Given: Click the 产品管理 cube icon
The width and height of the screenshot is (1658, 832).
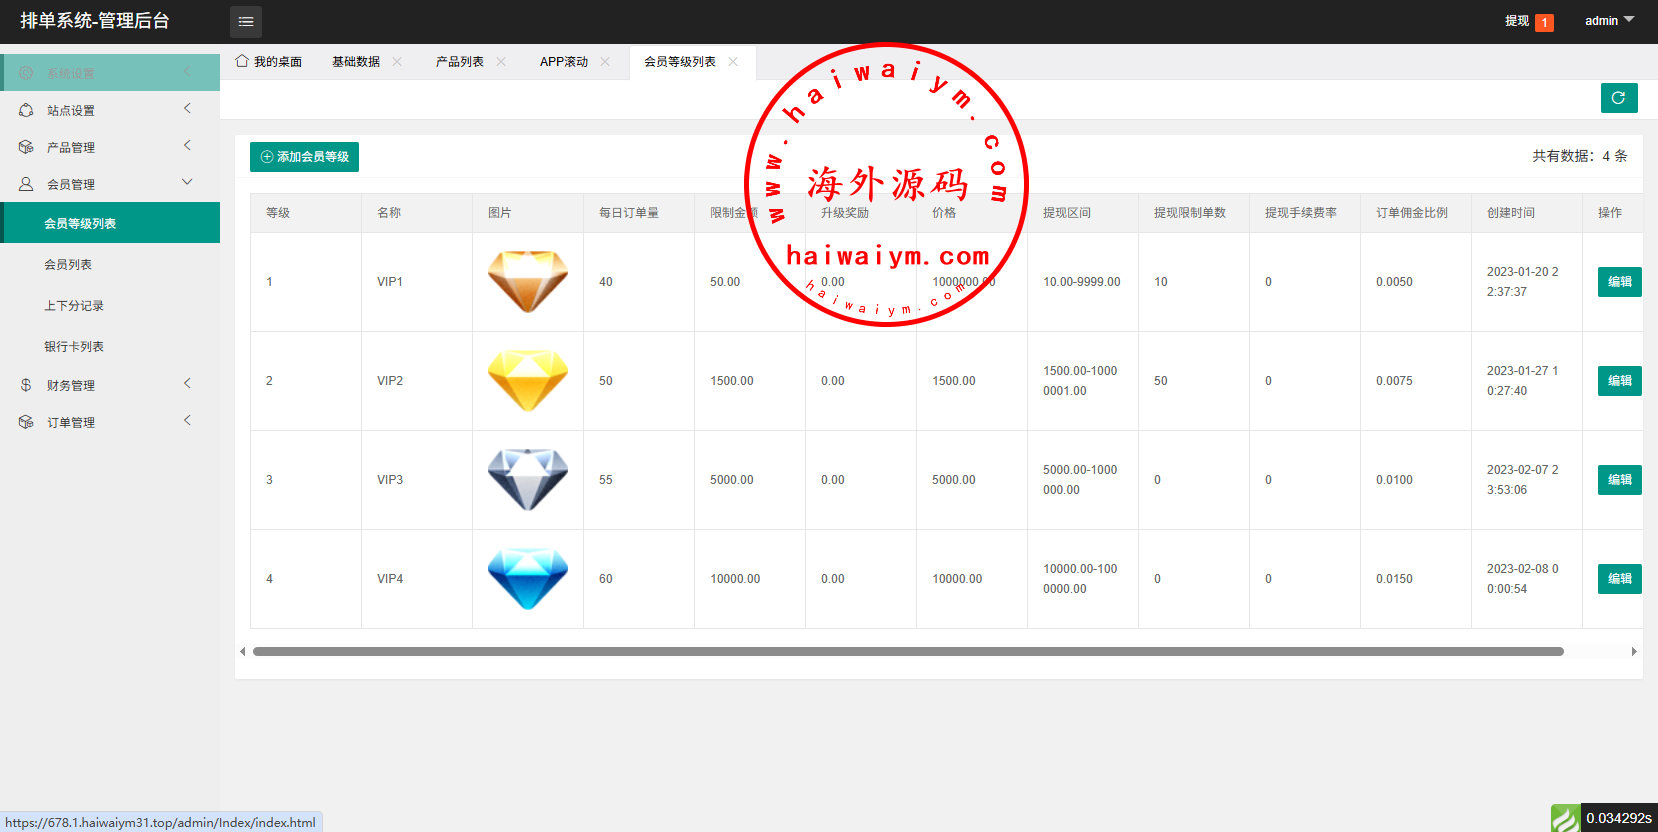Looking at the screenshot, I should point(26,147).
